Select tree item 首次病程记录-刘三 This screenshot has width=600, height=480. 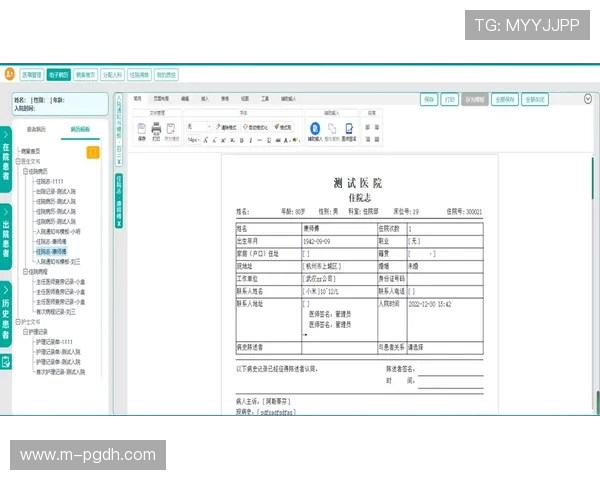[56, 312]
